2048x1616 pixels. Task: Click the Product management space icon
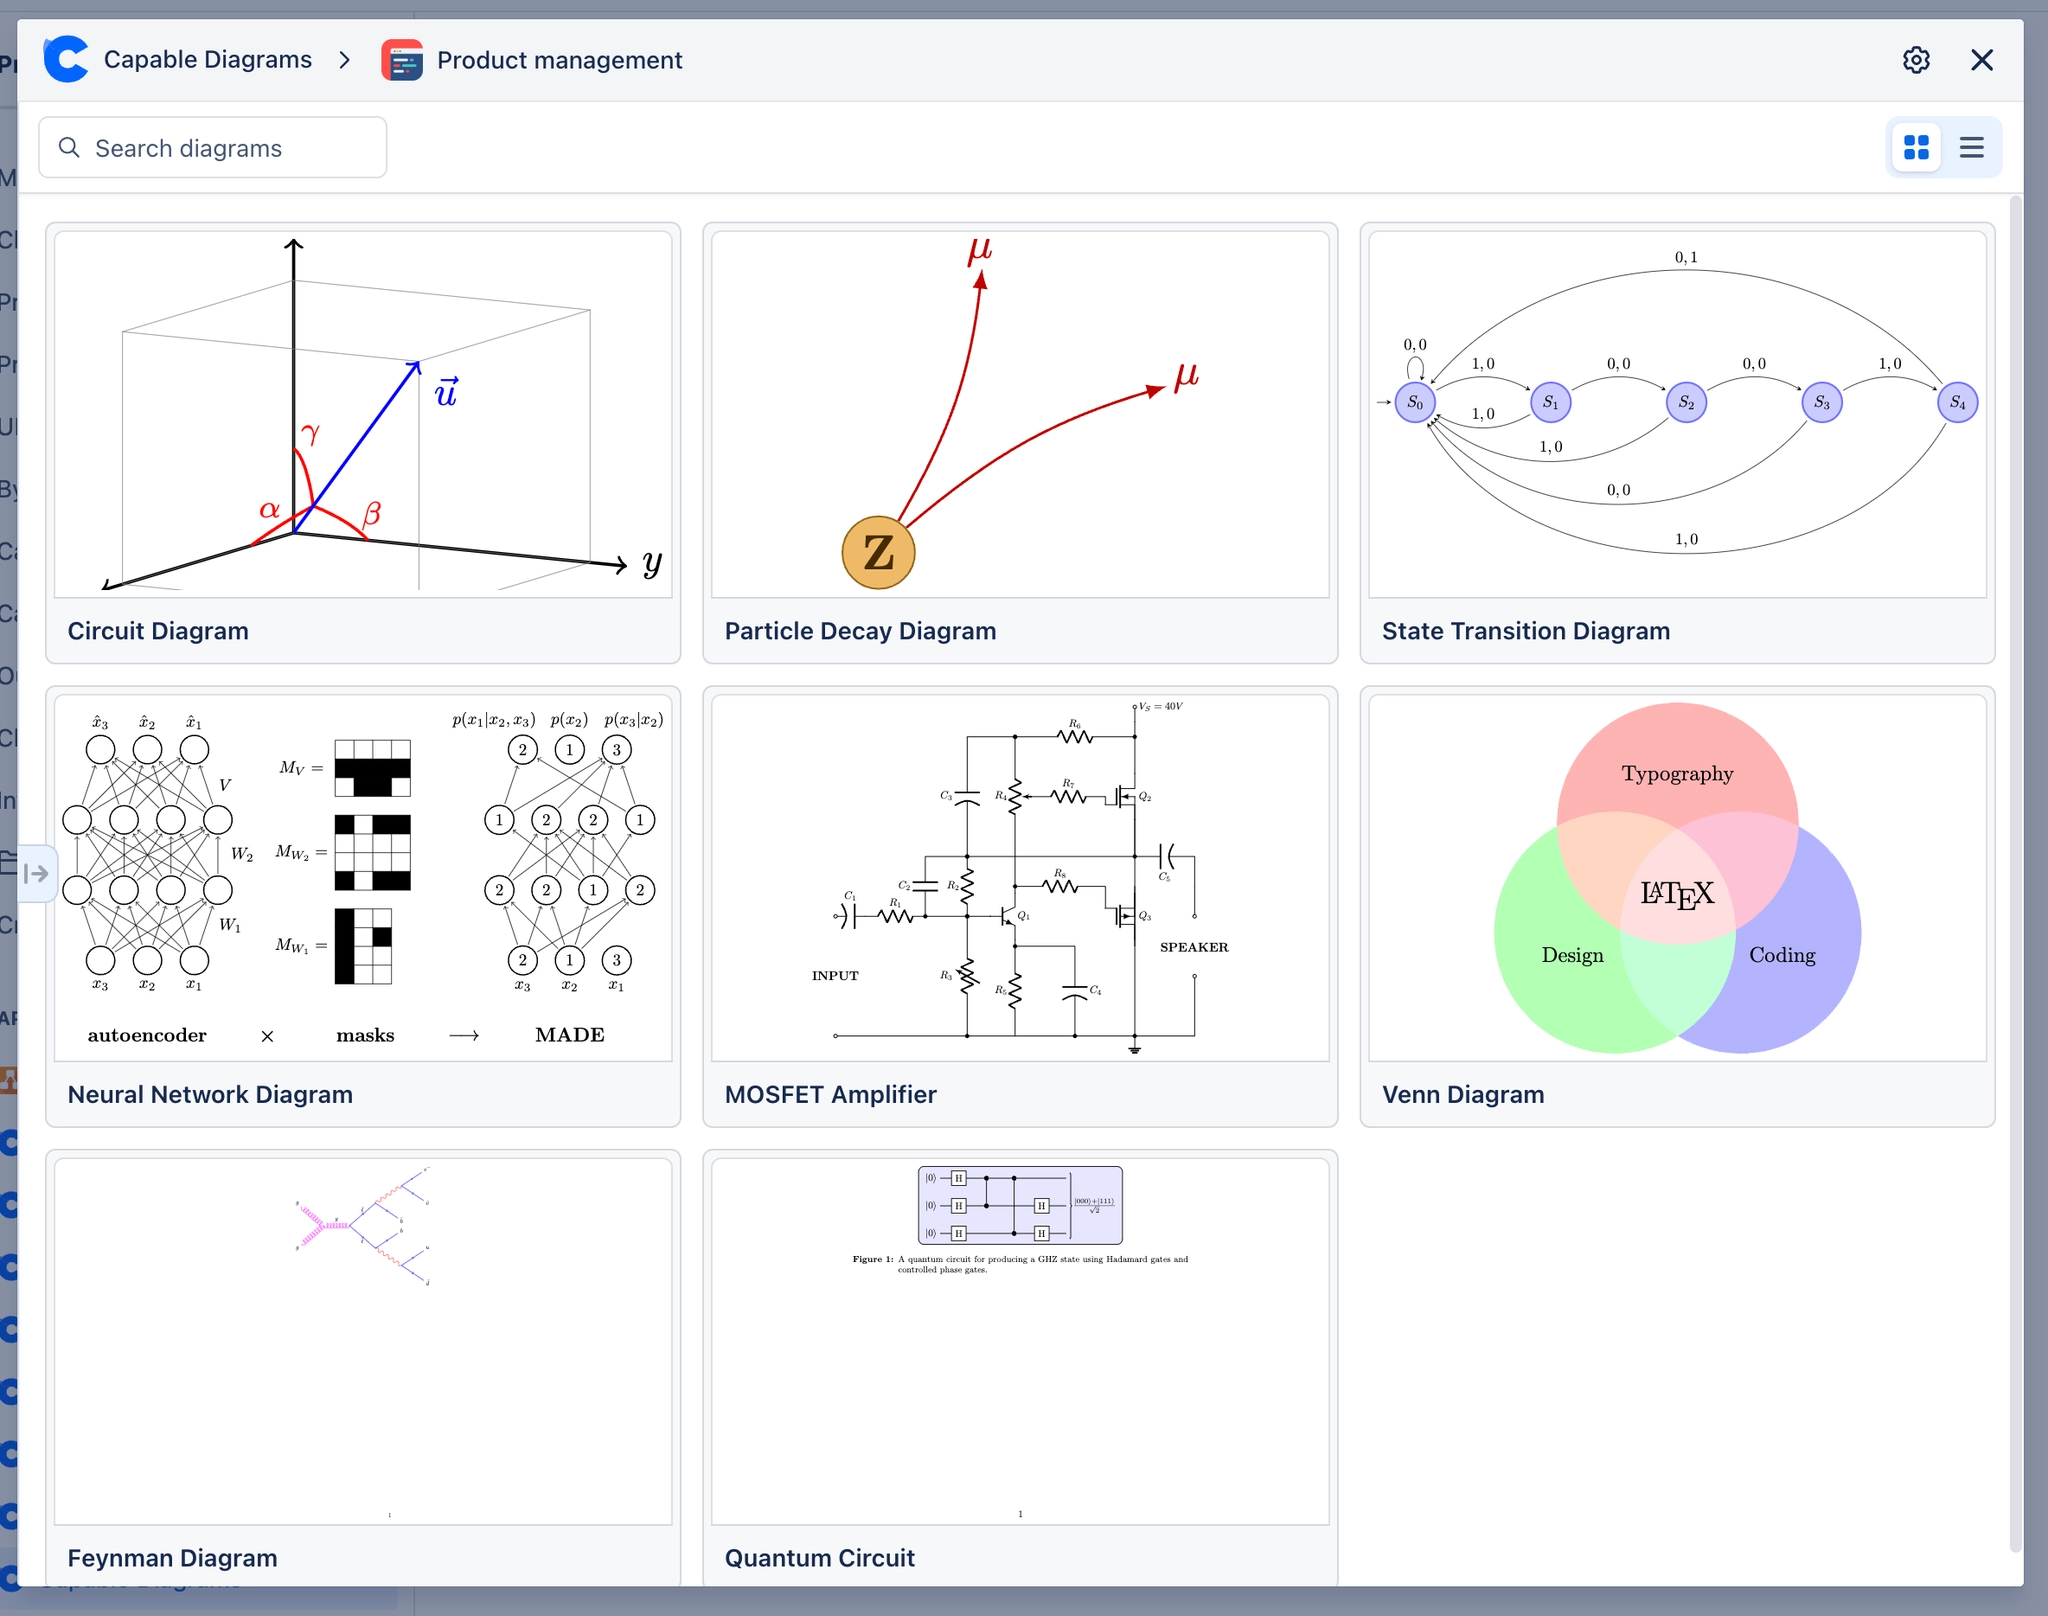pyautogui.click(x=402, y=60)
